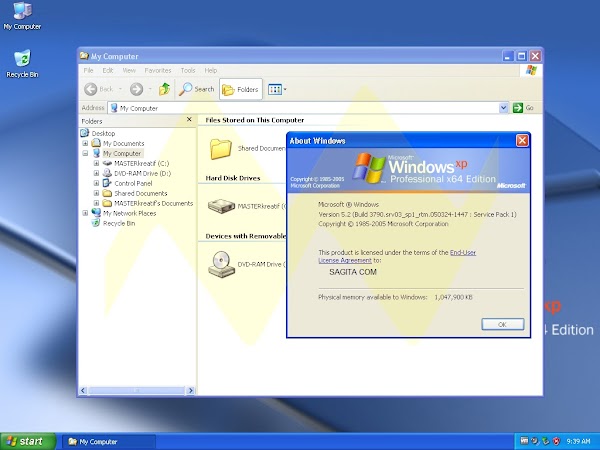Open Search in toolbar
The image size is (600, 450).
197,89
